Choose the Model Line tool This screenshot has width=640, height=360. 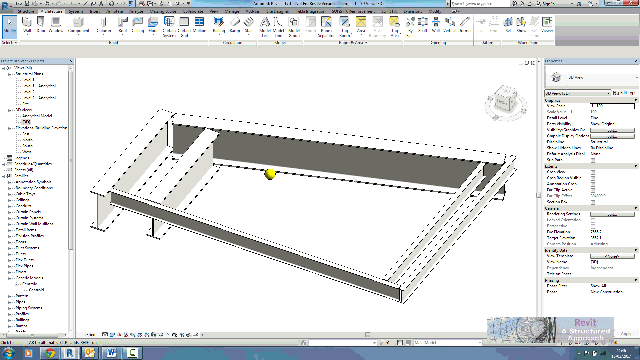278,27
